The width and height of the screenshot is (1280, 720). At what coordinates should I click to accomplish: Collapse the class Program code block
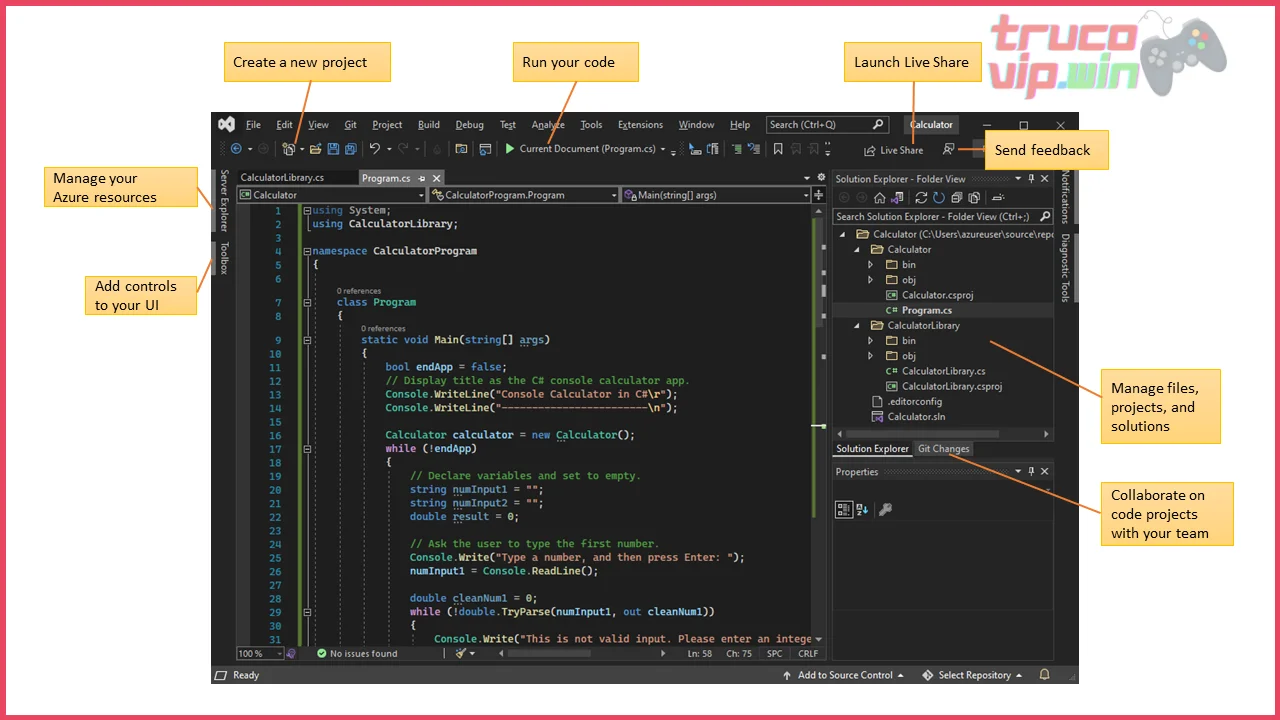(307, 302)
